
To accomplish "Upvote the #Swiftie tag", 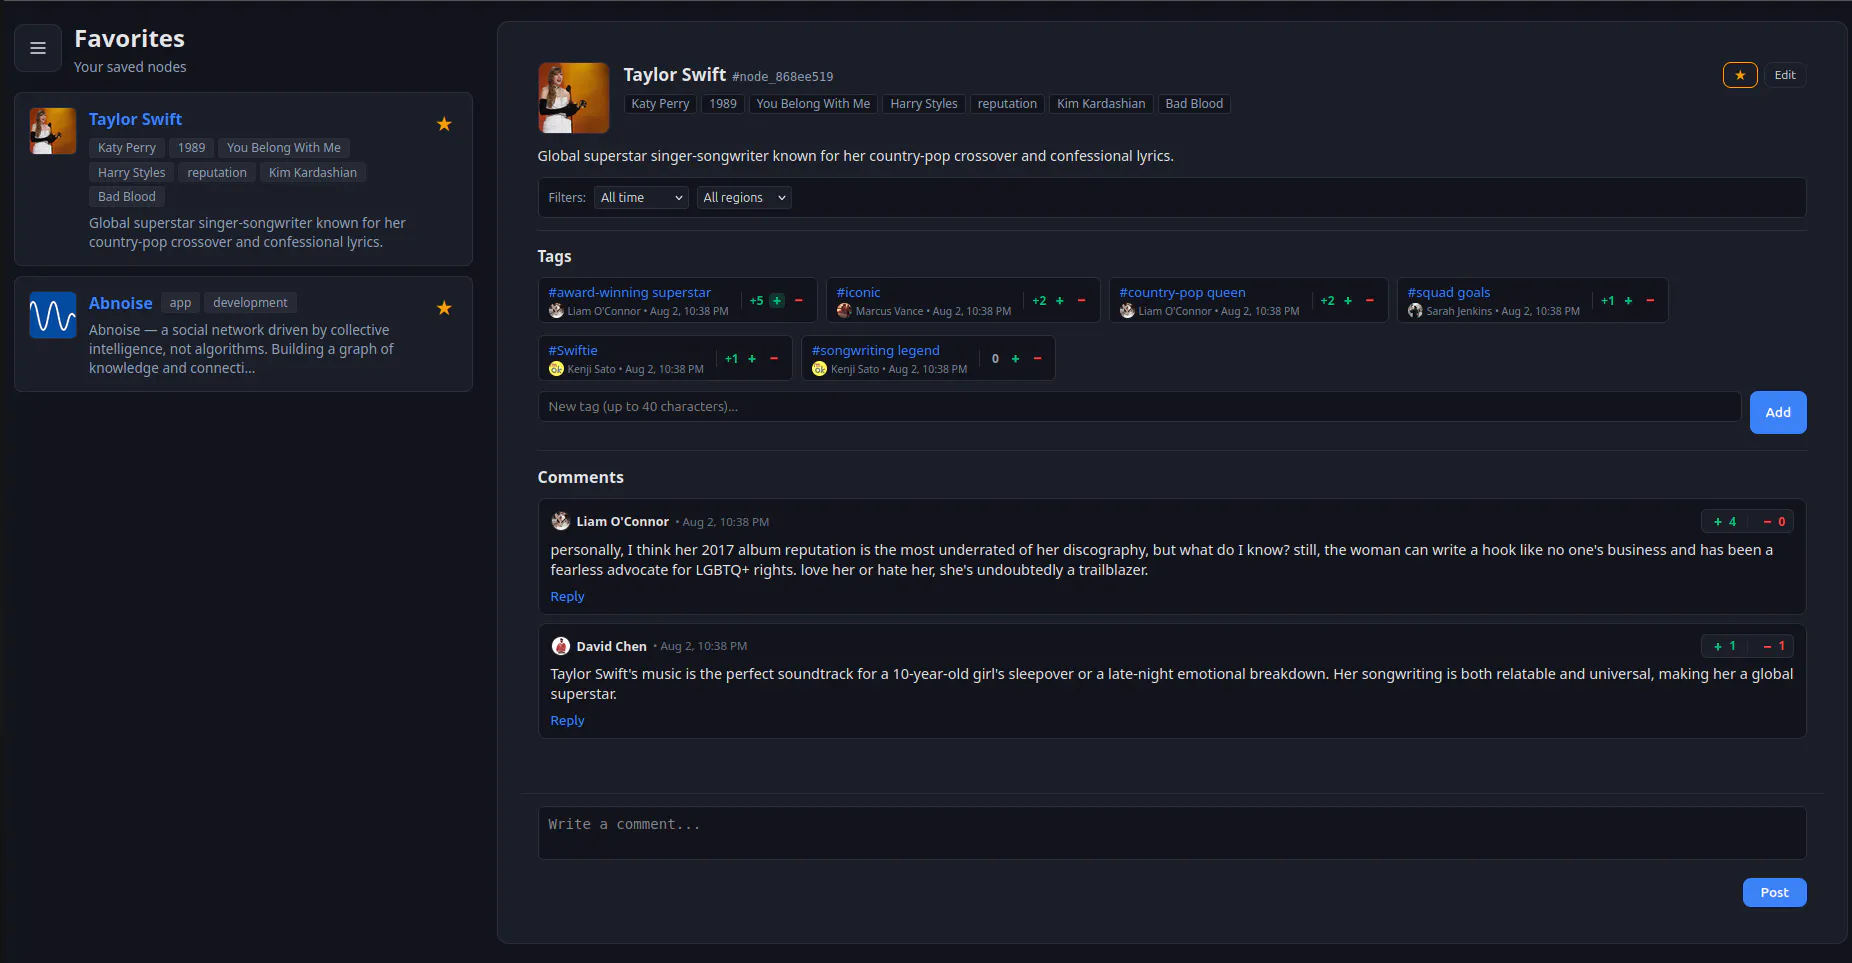I will point(752,359).
